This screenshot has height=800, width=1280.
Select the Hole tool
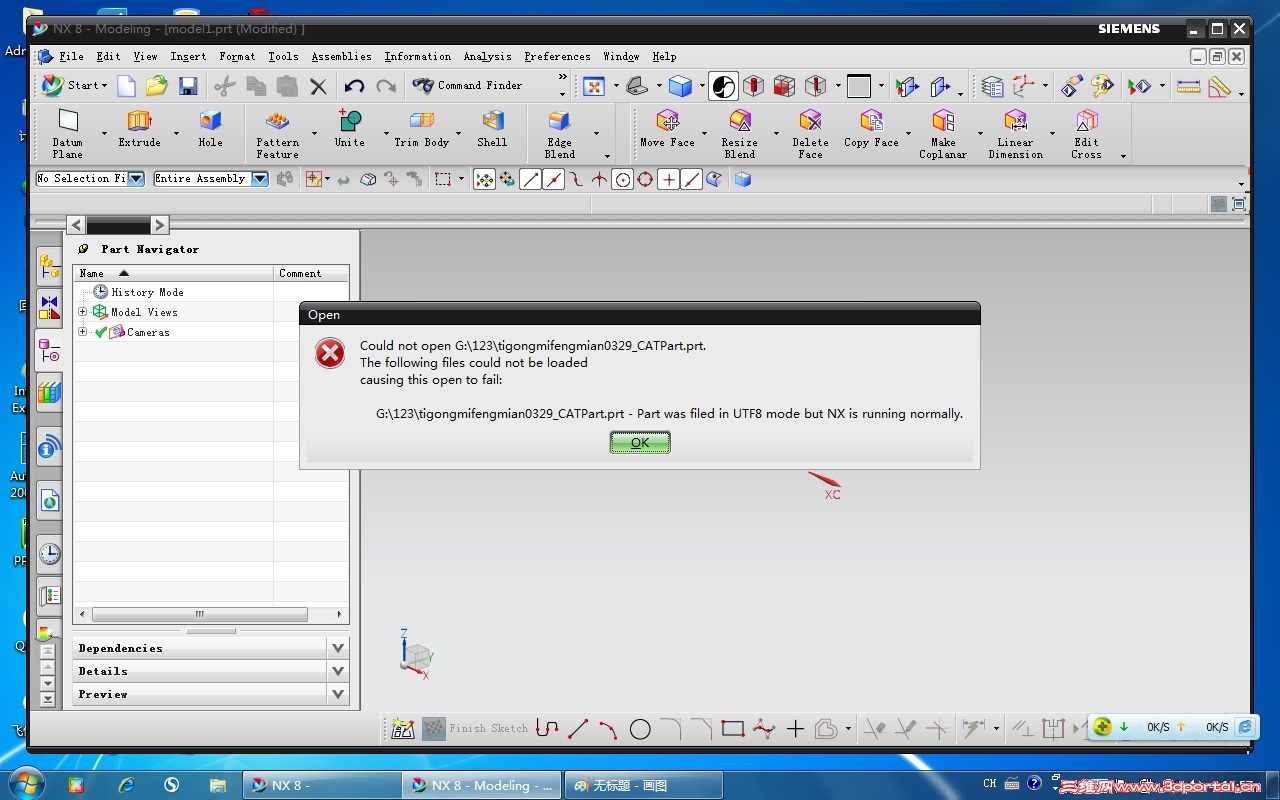(x=210, y=129)
